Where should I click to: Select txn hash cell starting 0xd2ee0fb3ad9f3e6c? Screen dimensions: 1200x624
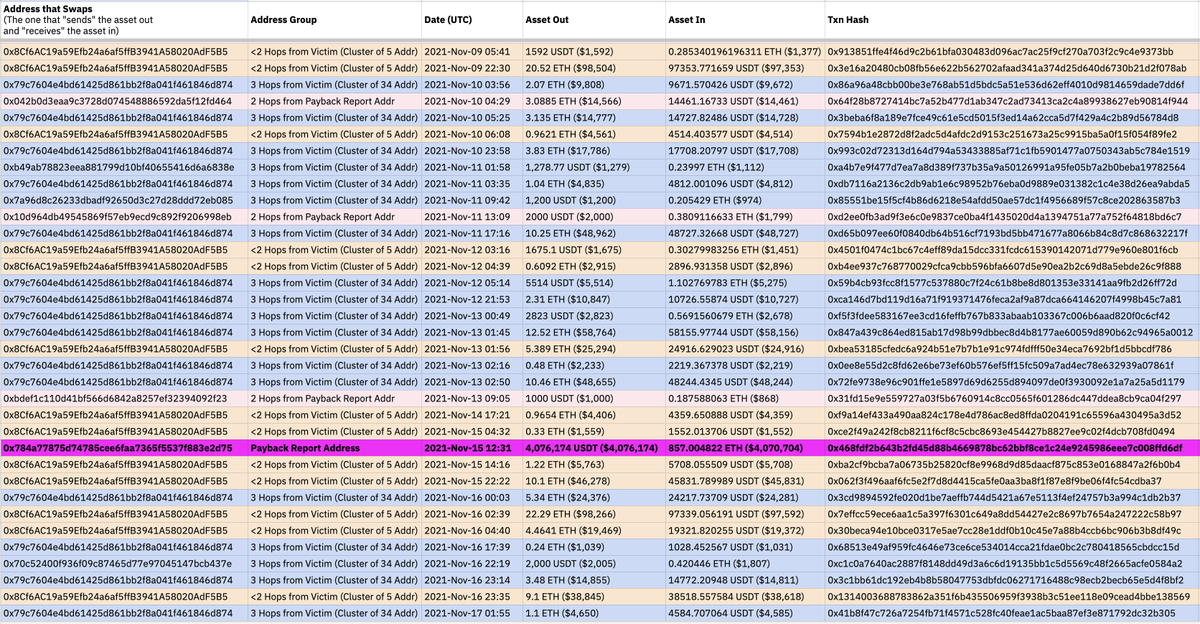pyautogui.click(x=1012, y=217)
